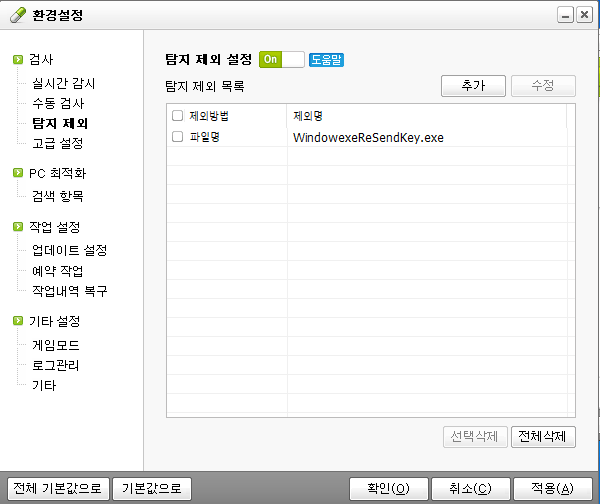Confirm with the 확인(O) button
Image resolution: width=600 pixels, height=504 pixels.
coord(389,488)
